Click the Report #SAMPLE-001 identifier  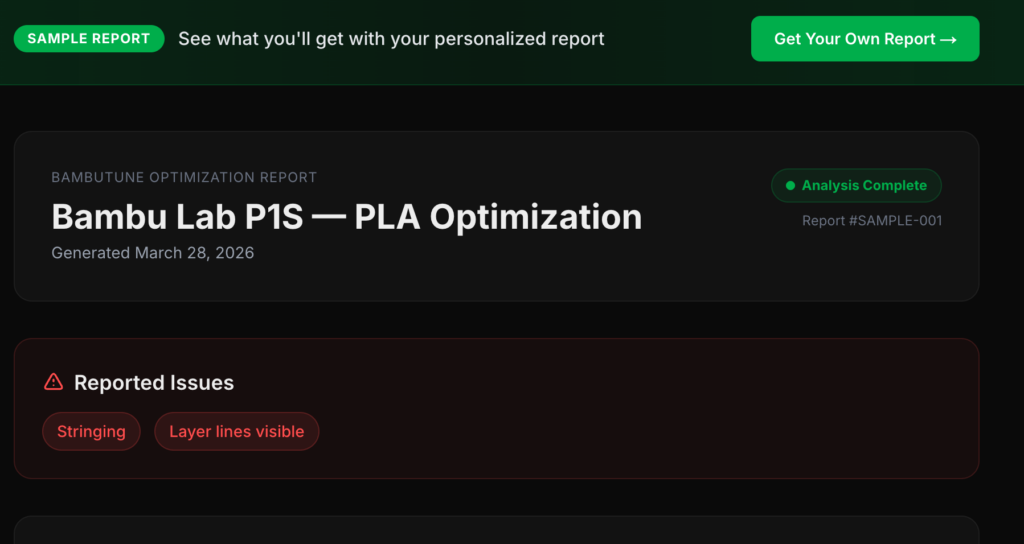click(871, 220)
